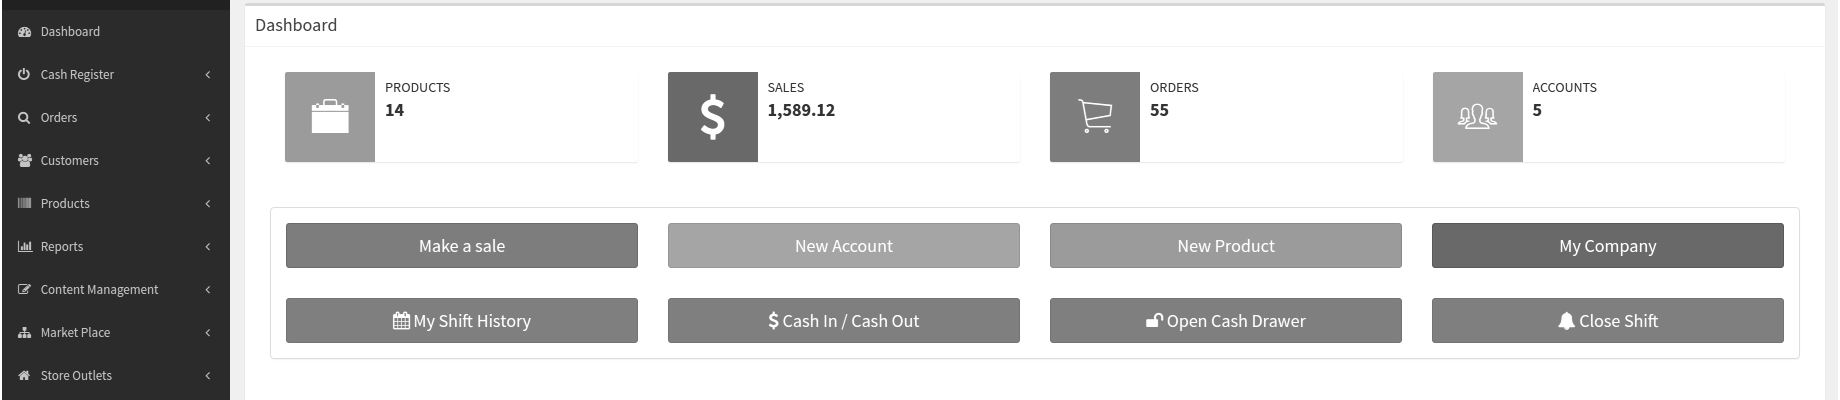Click the Market Place sitemap icon

click(25, 333)
